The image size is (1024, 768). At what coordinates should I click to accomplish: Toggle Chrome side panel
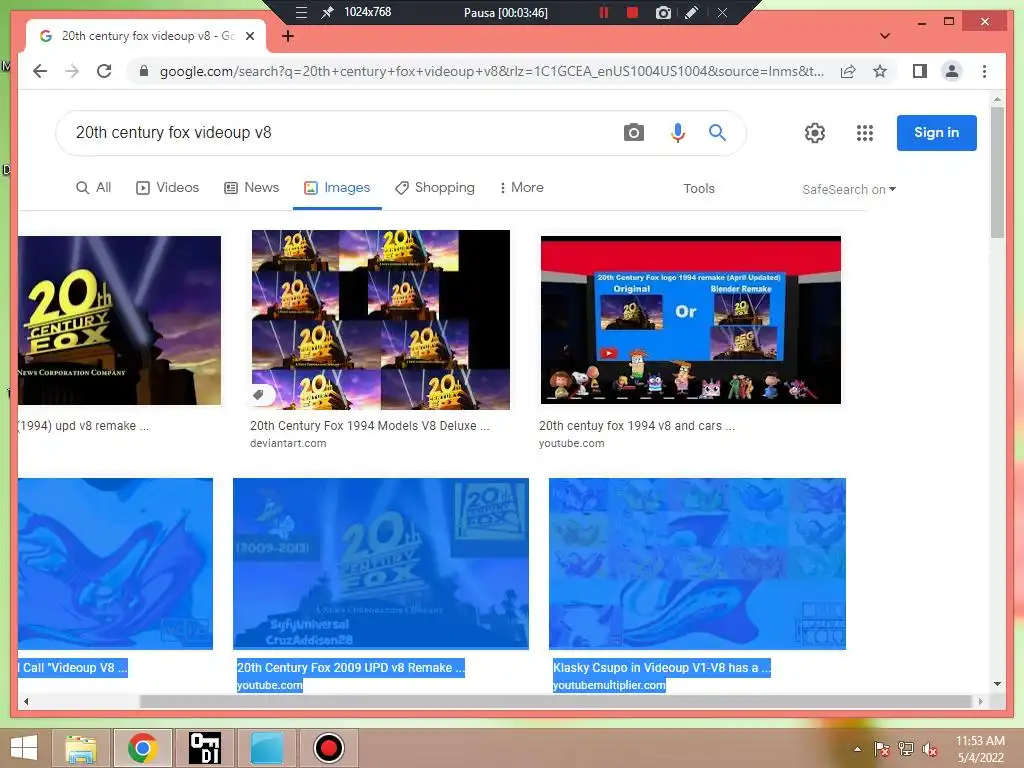[x=920, y=71]
